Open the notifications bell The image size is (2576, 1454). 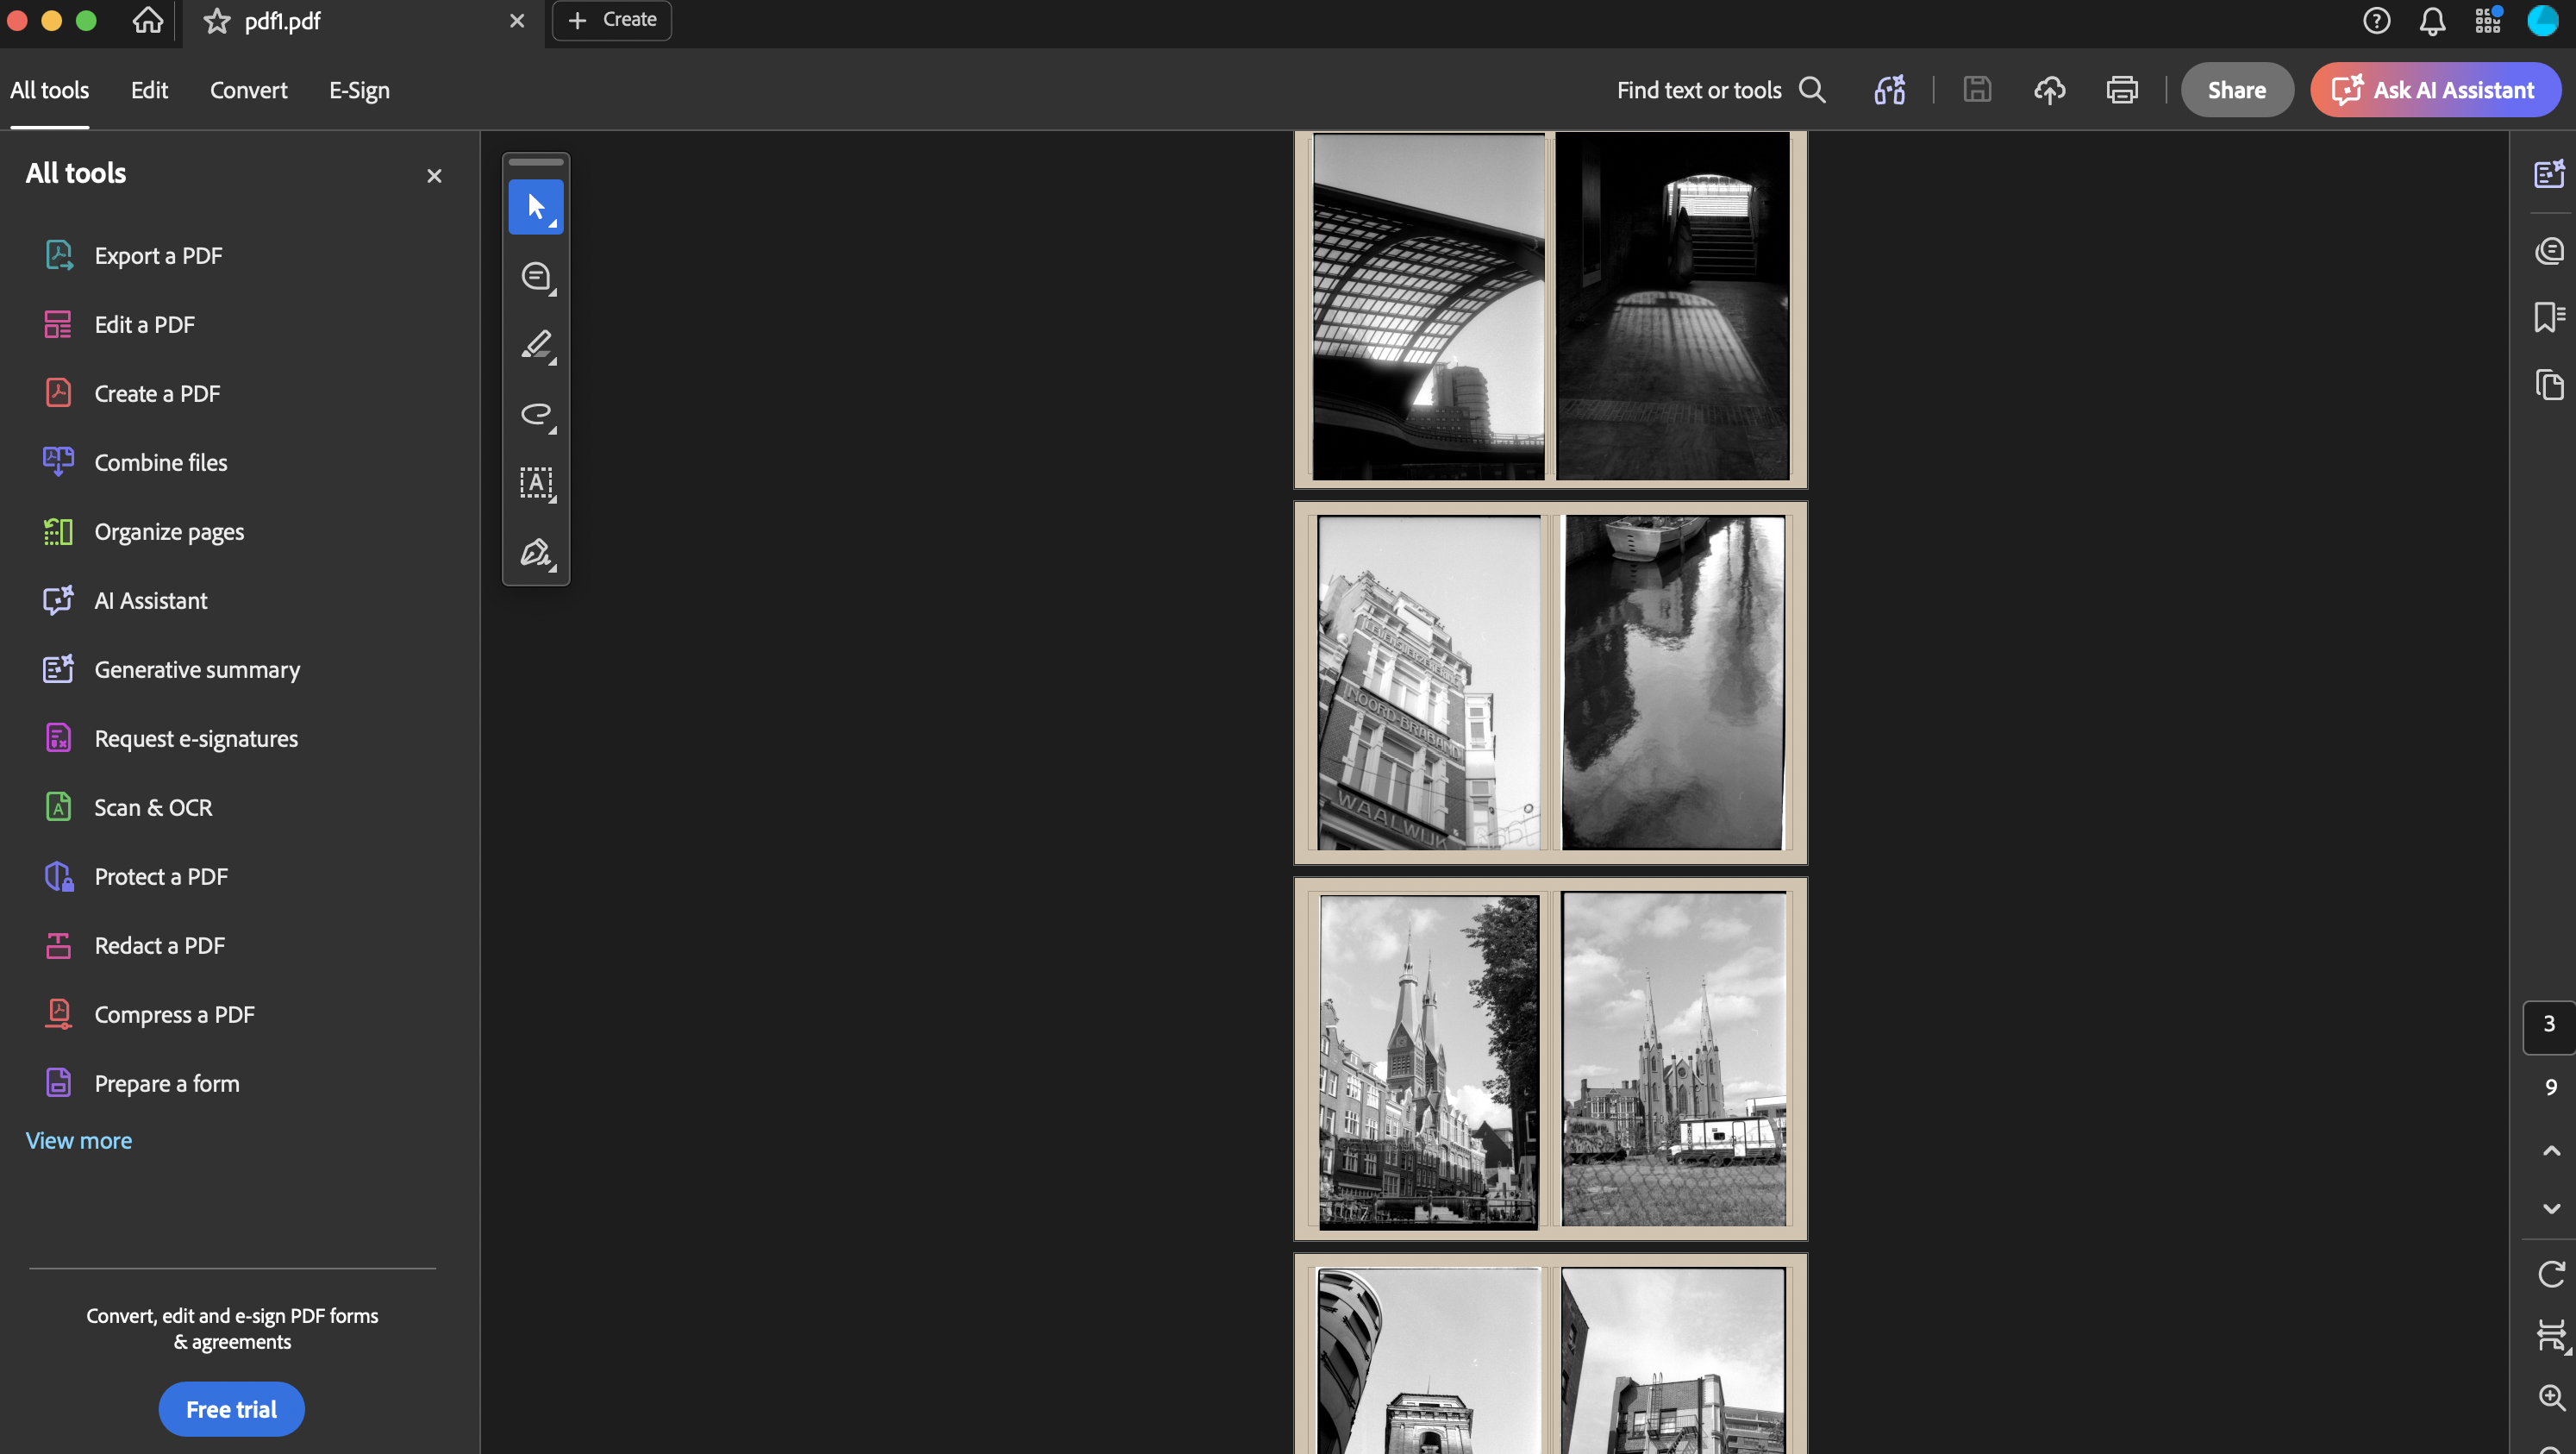(2432, 20)
